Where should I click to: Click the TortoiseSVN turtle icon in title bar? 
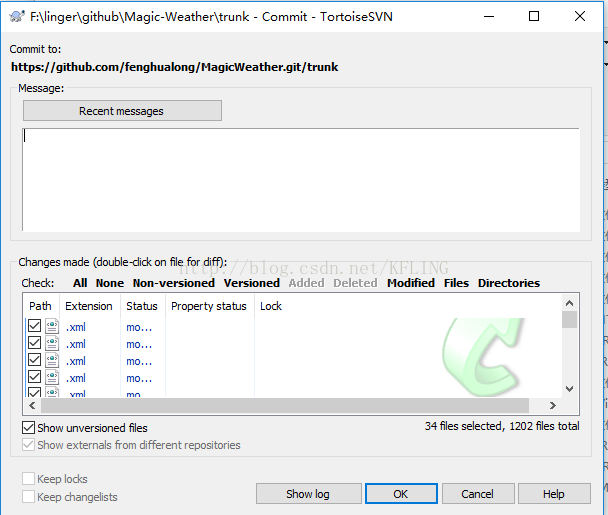[x=17, y=17]
